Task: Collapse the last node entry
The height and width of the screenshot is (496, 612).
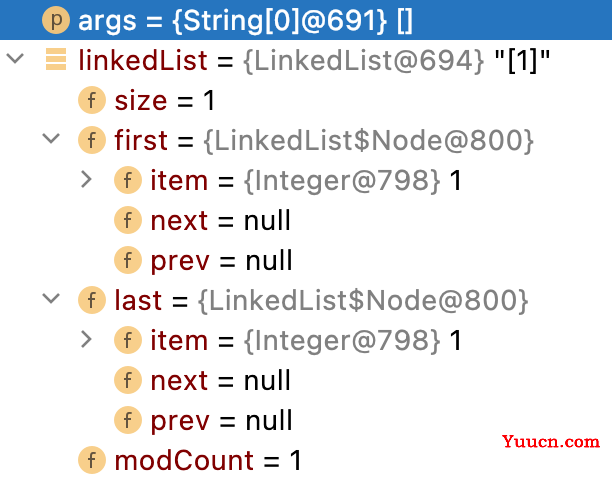Action: click(x=51, y=299)
